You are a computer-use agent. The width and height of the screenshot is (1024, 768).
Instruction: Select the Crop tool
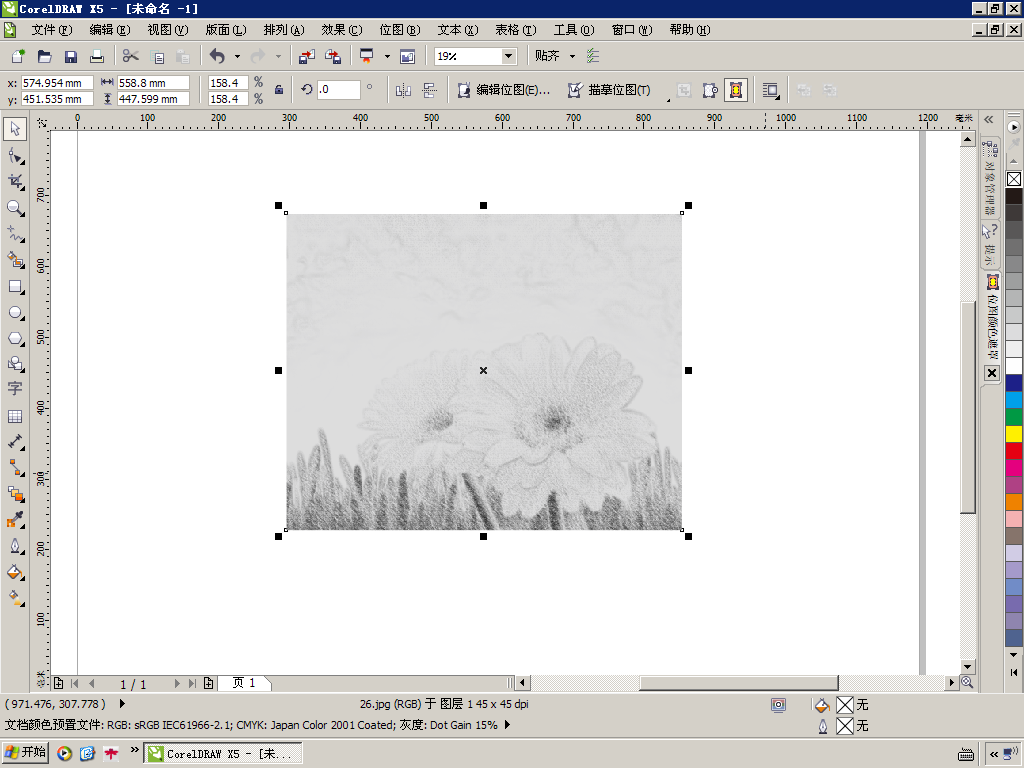[15, 181]
